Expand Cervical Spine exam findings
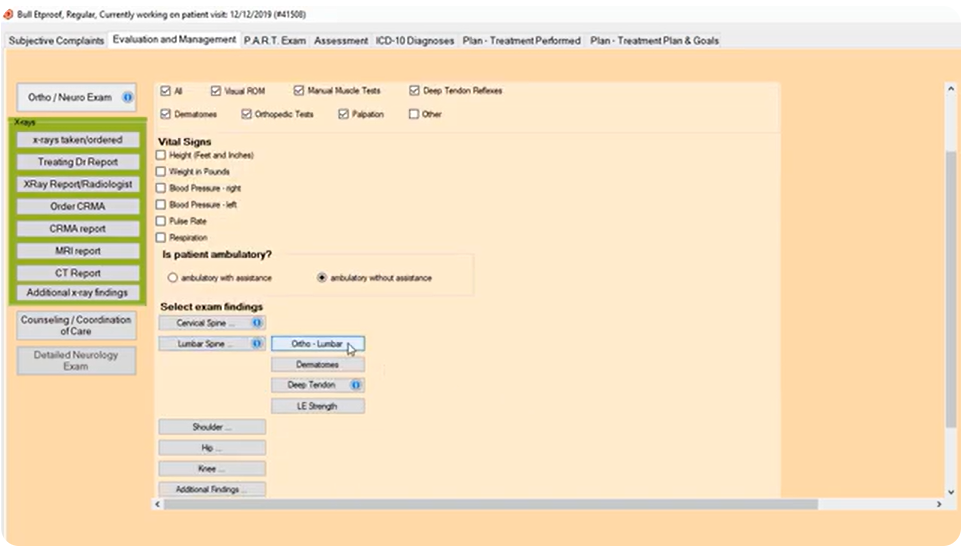966x550 pixels. [x=212, y=323]
